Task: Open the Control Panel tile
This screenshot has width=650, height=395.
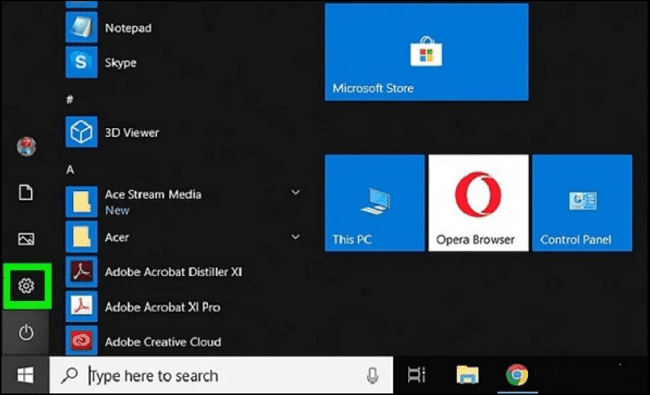Action: [582, 203]
